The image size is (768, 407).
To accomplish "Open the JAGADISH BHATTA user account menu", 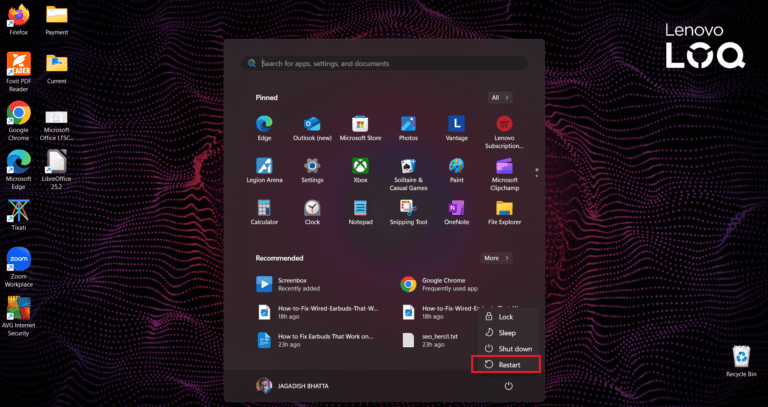I will click(x=292, y=386).
